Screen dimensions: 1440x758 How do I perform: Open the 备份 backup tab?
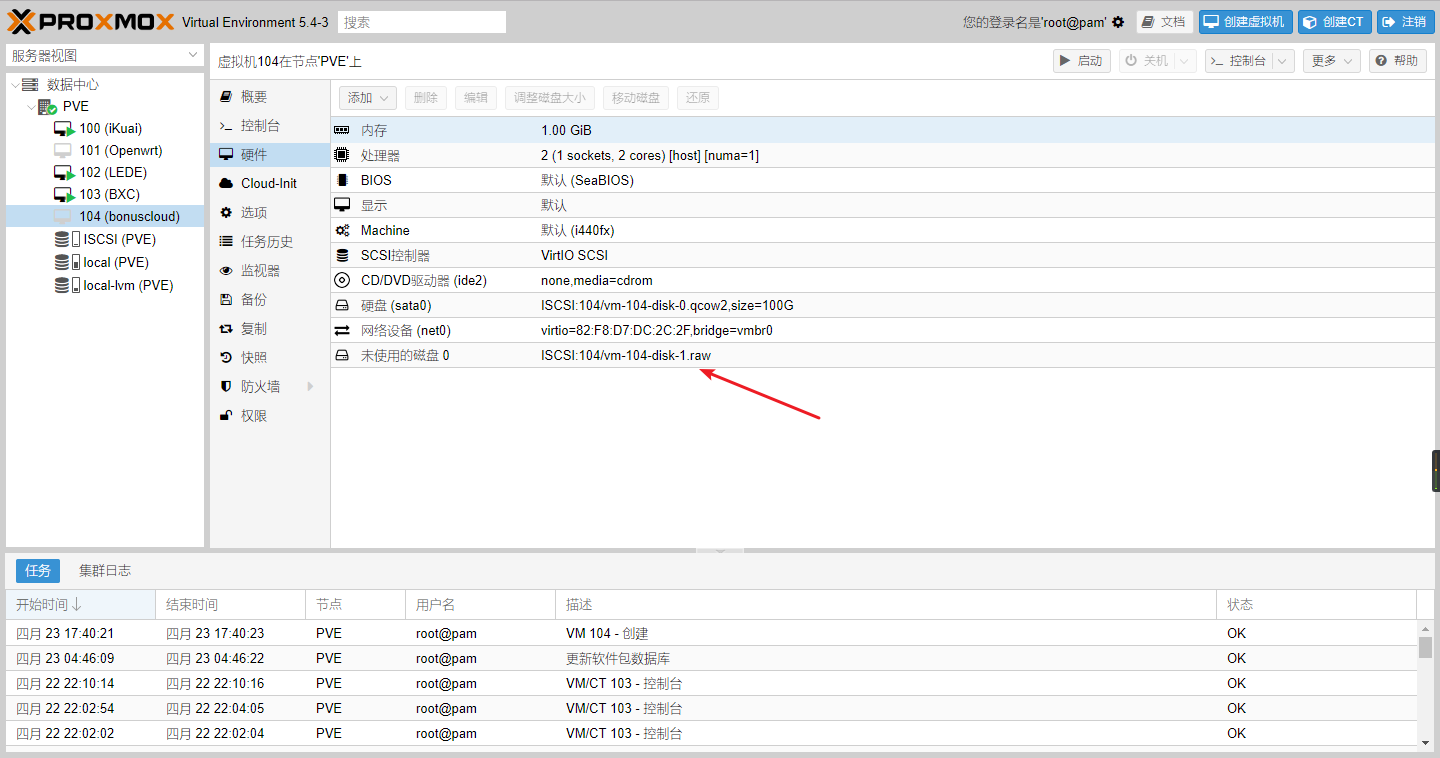pos(270,300)
